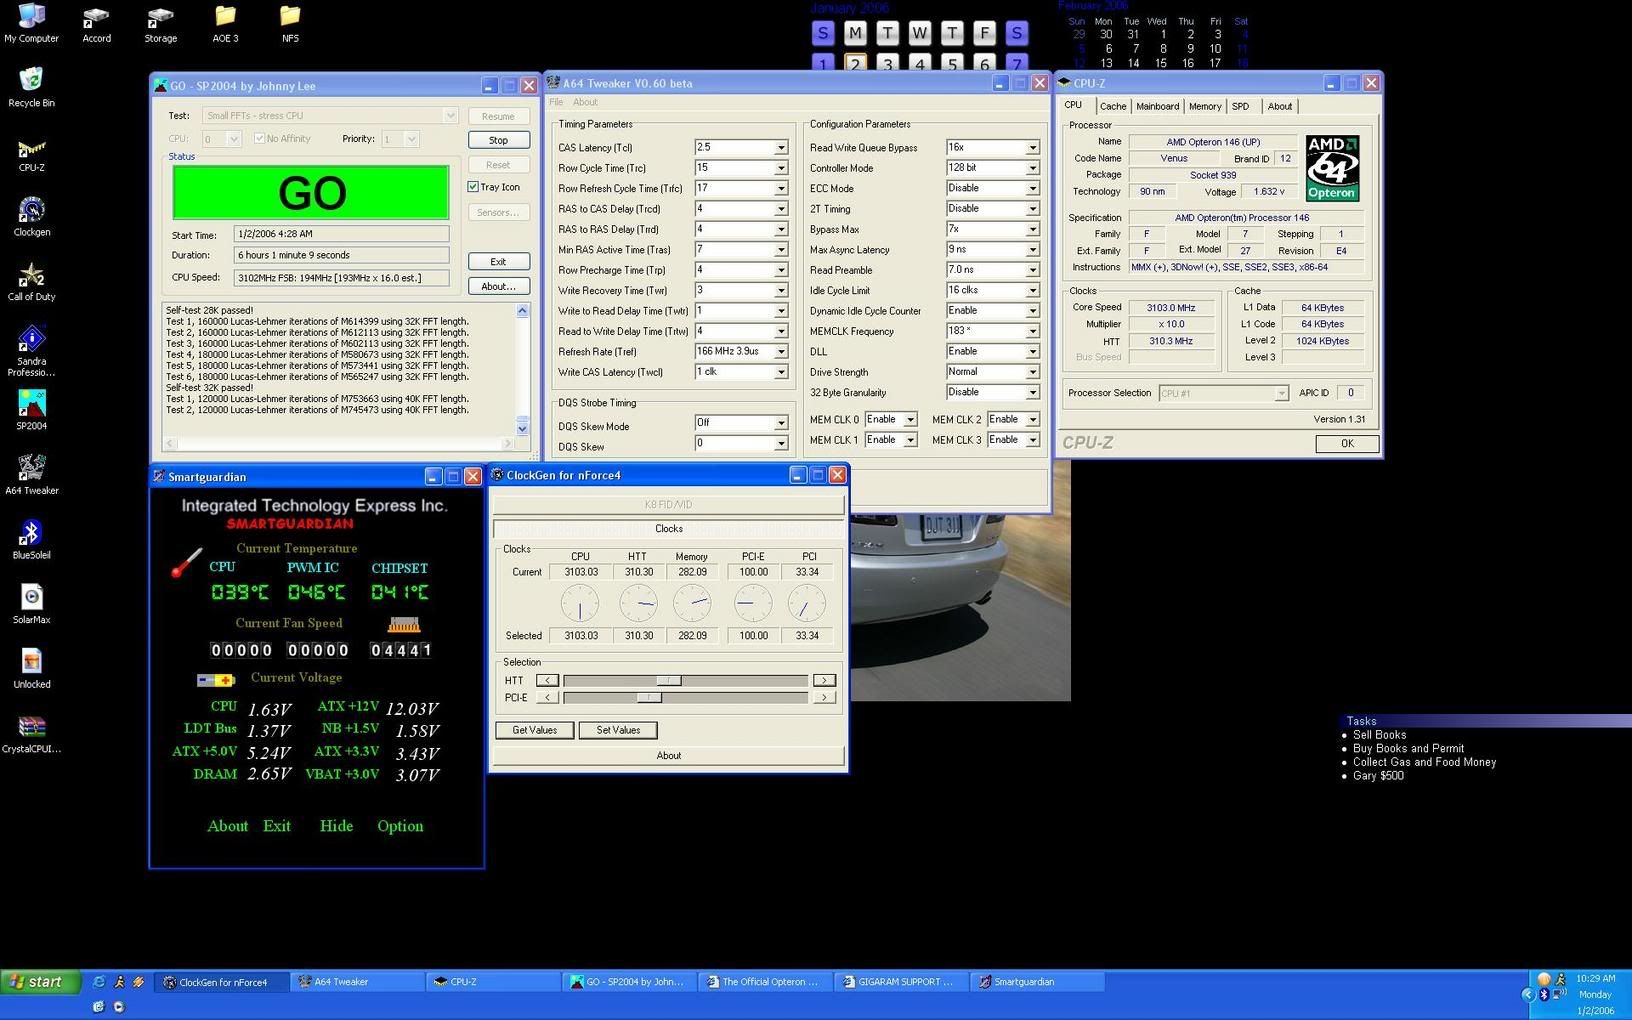
Task: Click the PCI-E slider thumb in ClockGen
Action: (649, 697)
